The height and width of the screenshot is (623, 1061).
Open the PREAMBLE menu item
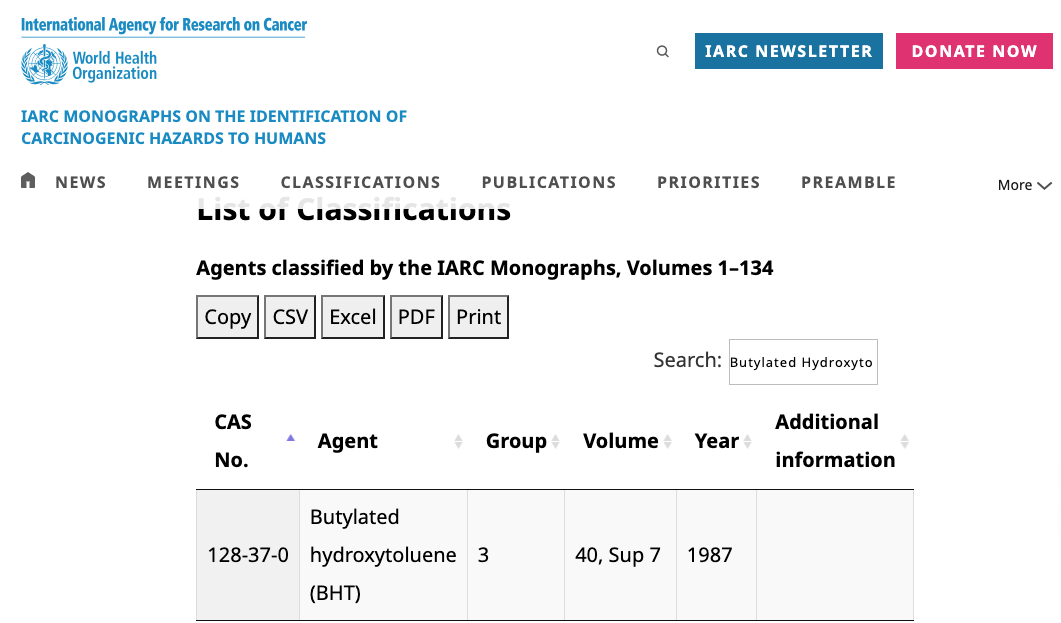[x=849, y=182]
